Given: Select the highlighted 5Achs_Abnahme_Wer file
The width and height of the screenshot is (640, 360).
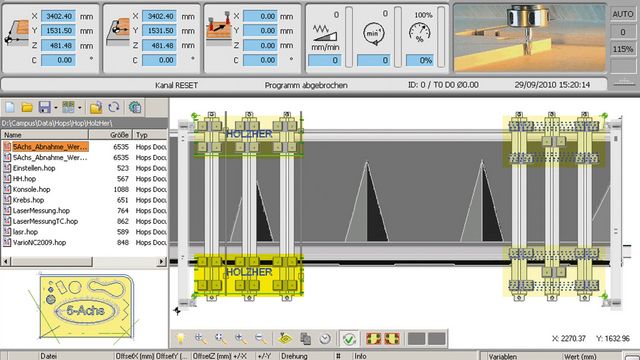Looking at the screenshot, I should (x=50, y=147).
